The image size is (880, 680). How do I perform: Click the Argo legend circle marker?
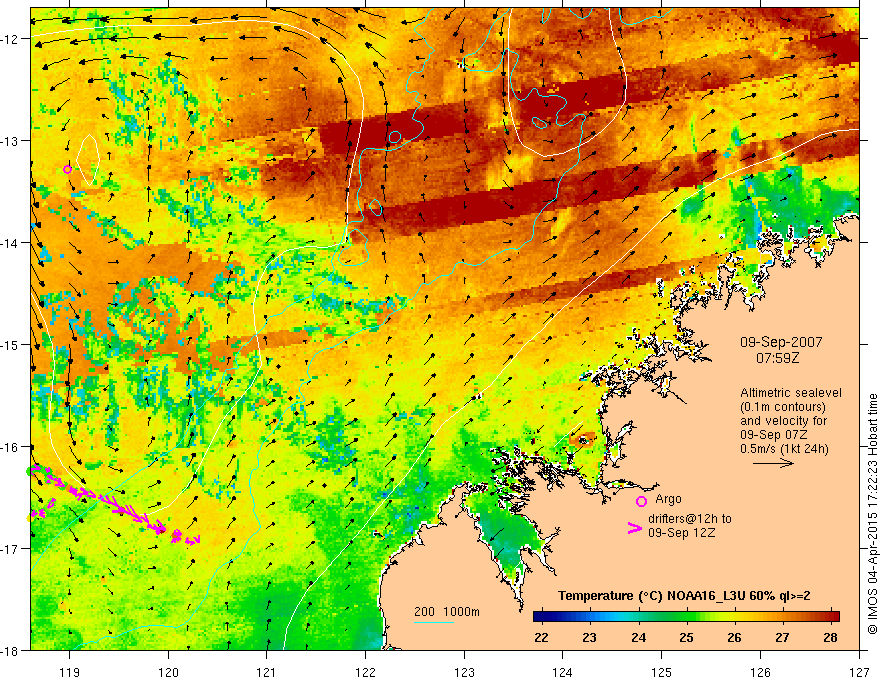[641, 501]
